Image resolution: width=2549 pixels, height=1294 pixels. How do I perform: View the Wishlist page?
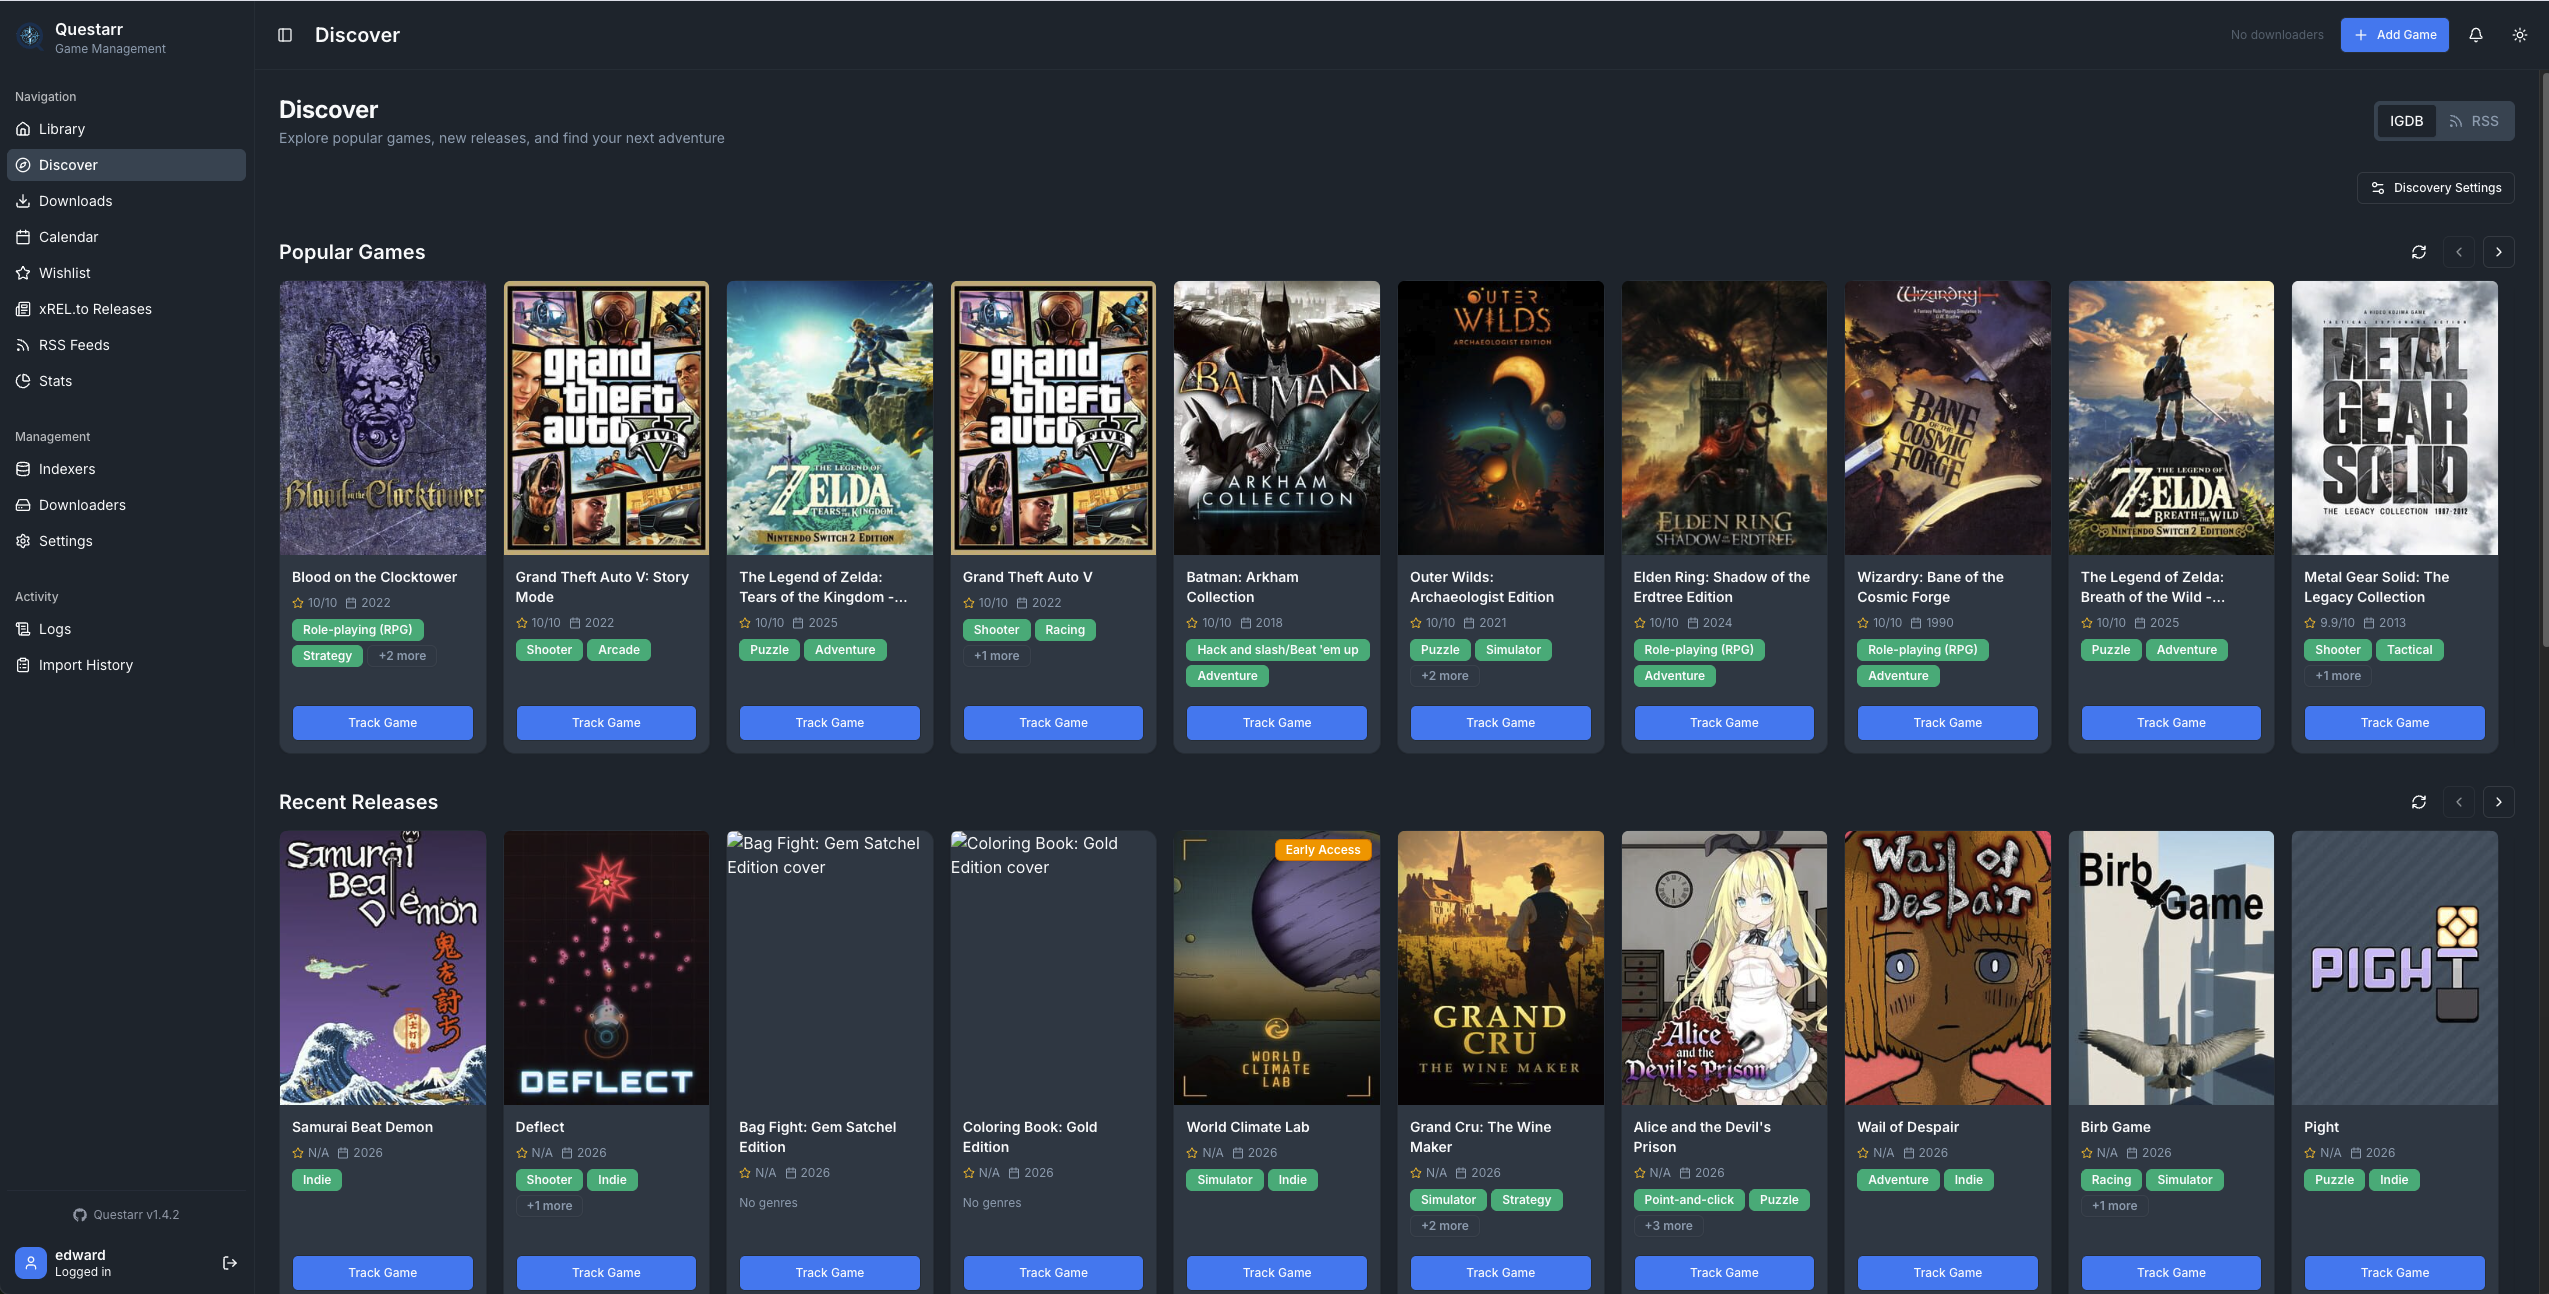click(126, 273)
